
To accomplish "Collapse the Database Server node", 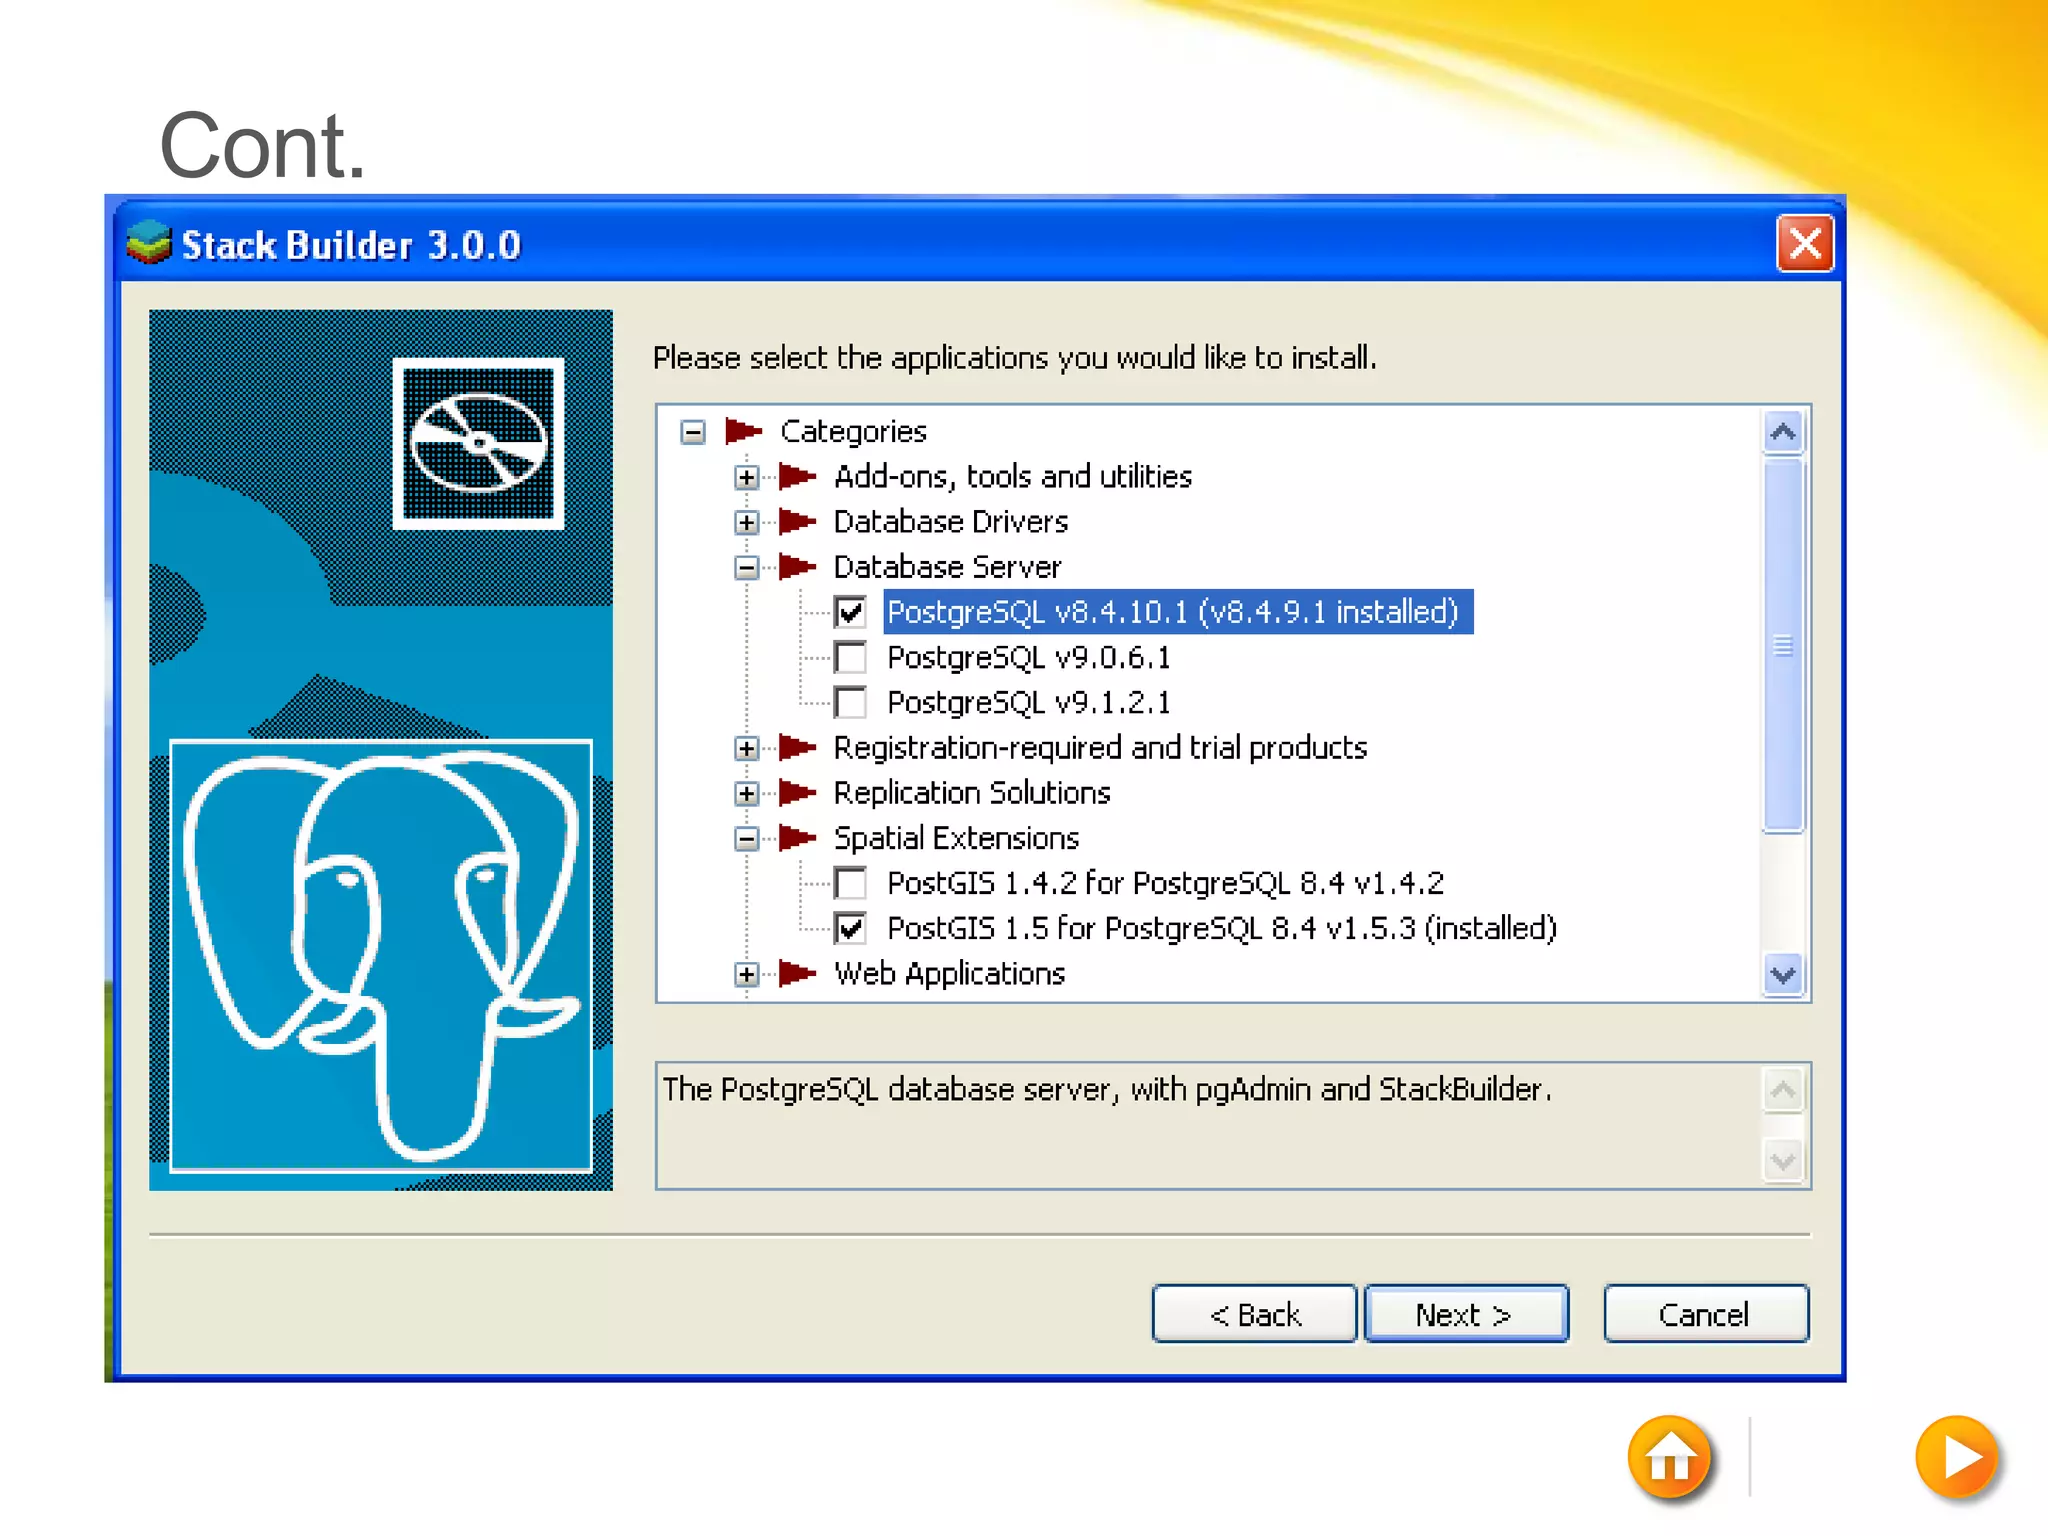I will click(746, 567).
